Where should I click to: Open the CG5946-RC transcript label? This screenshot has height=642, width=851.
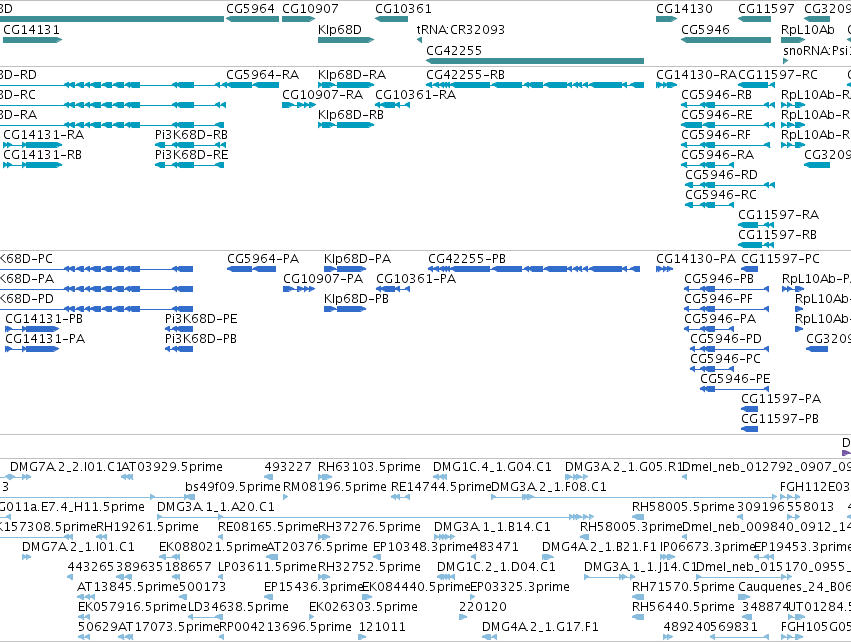click(x=720, y=195)
